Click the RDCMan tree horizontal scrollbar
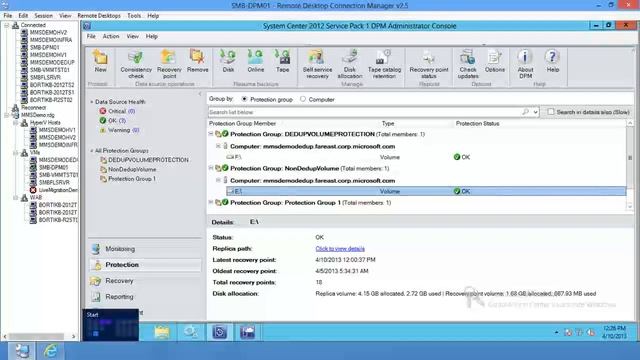 [39, 336]
